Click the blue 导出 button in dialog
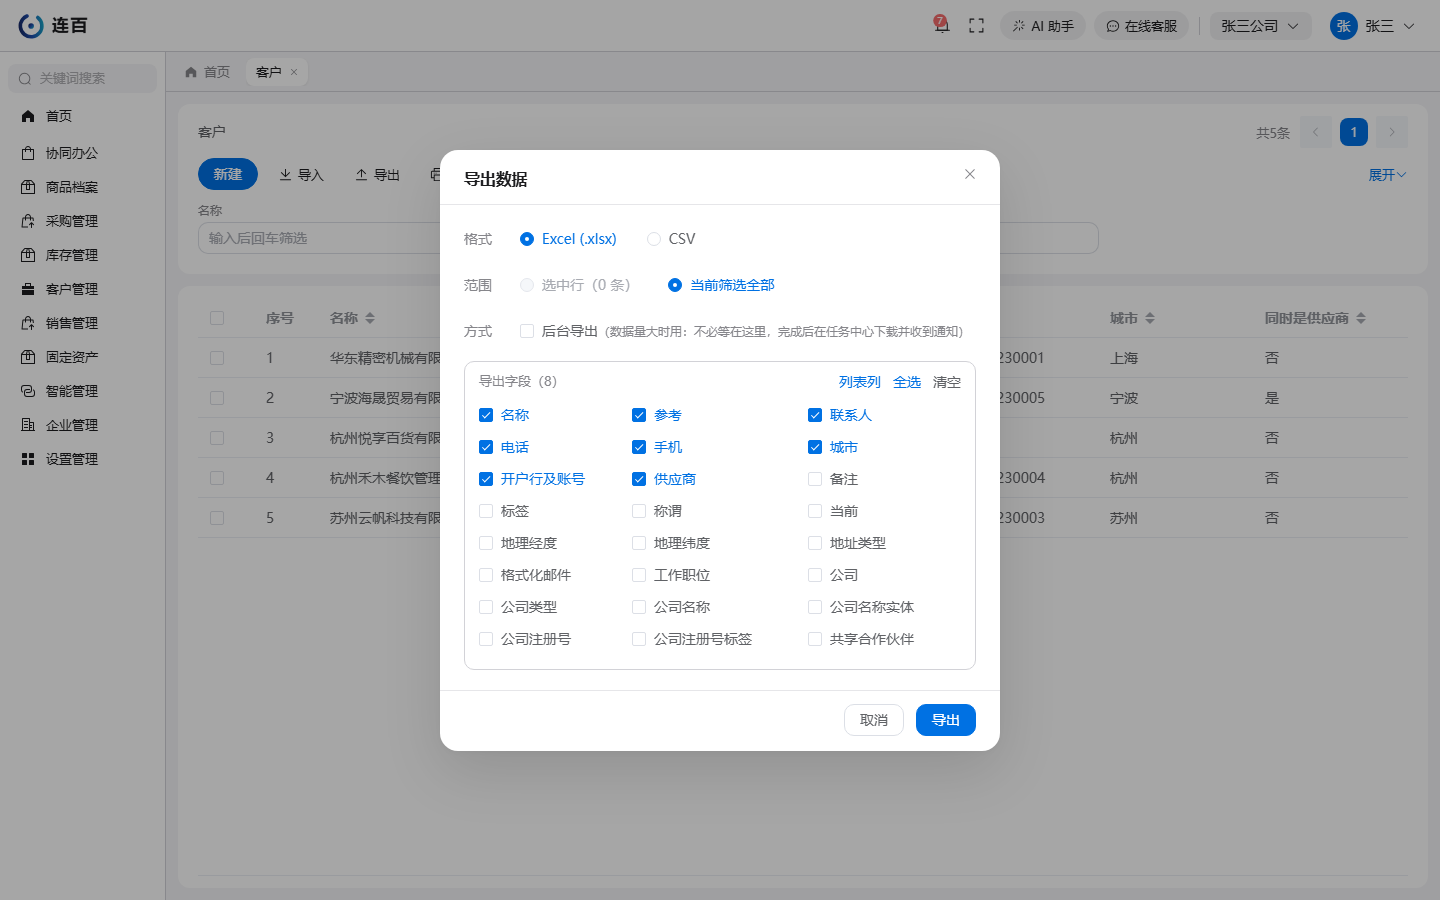1440x900 pixels. coord(946,720)
